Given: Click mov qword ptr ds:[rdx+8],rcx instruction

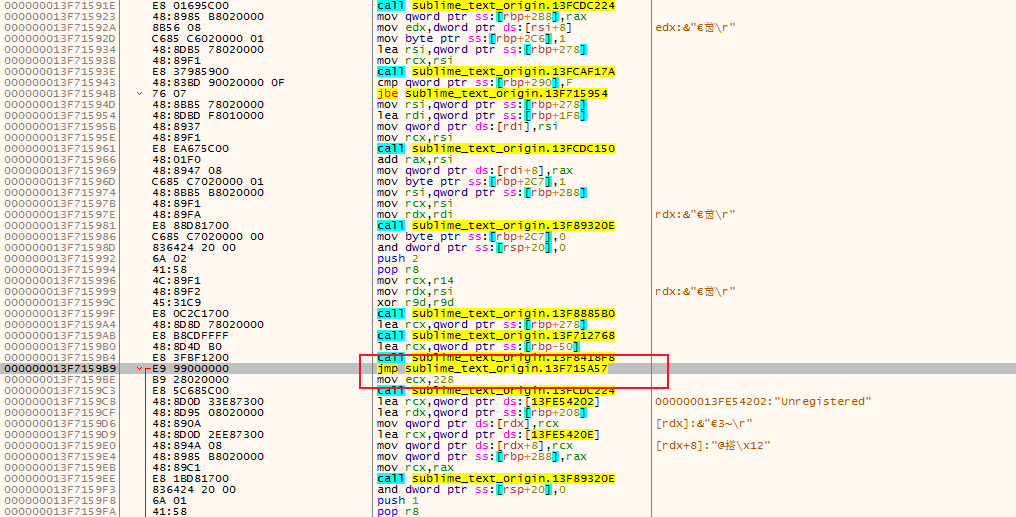Looking at the screenshot, I should pyautogui.click(x=475, y=446).
